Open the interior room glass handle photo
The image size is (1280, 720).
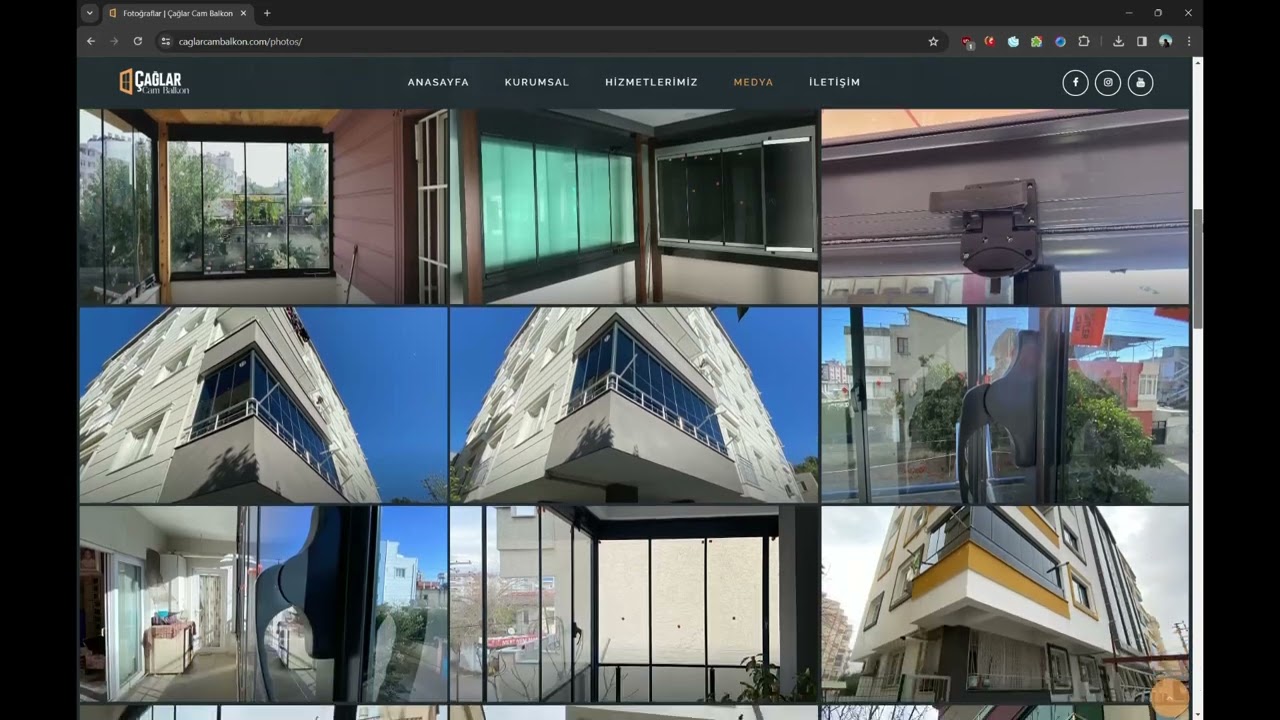[x=263, y=604]
